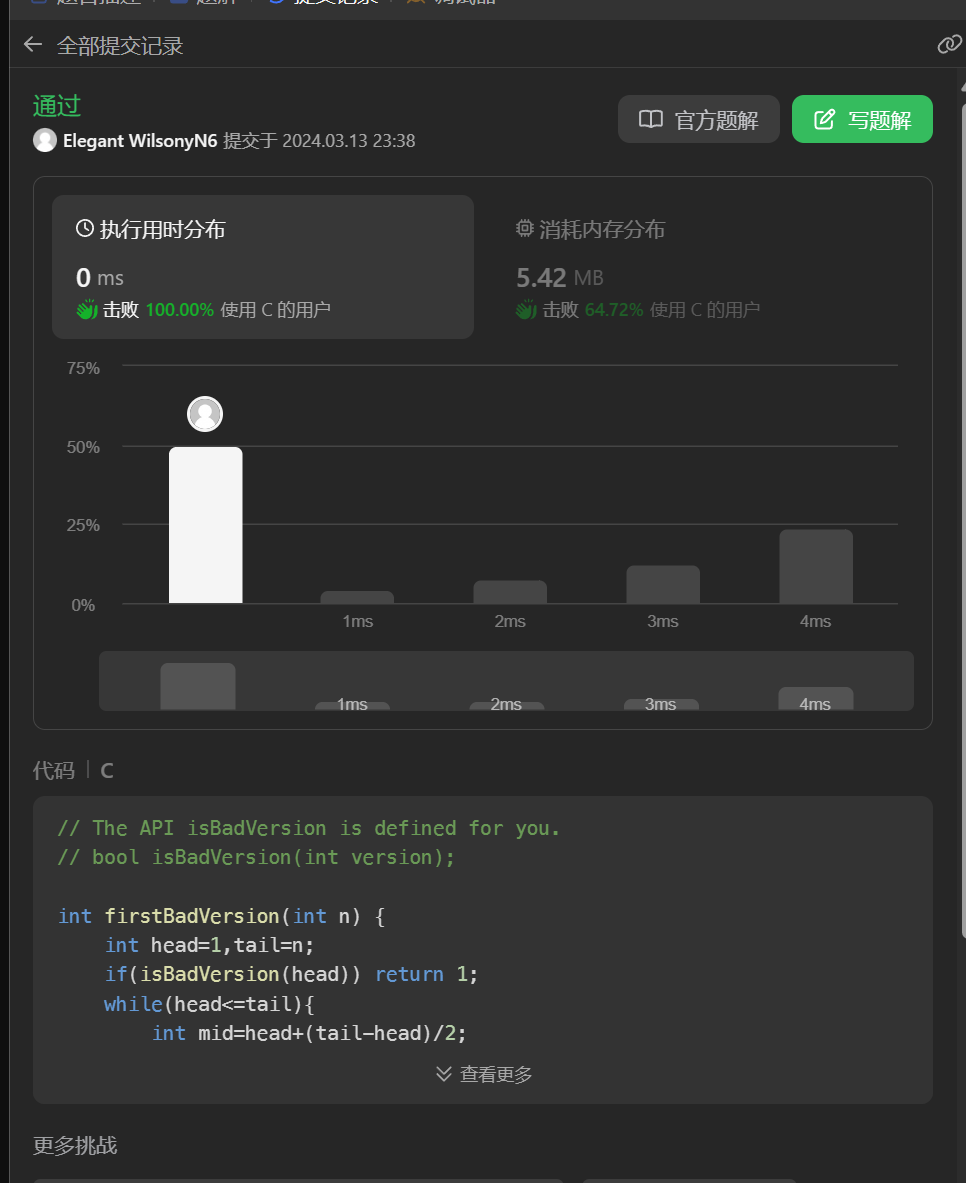Click the clapping hands icon under 0 ms
Image resolution: width=966 pixels, height=1183 pixels.
[x=86, y=310]
